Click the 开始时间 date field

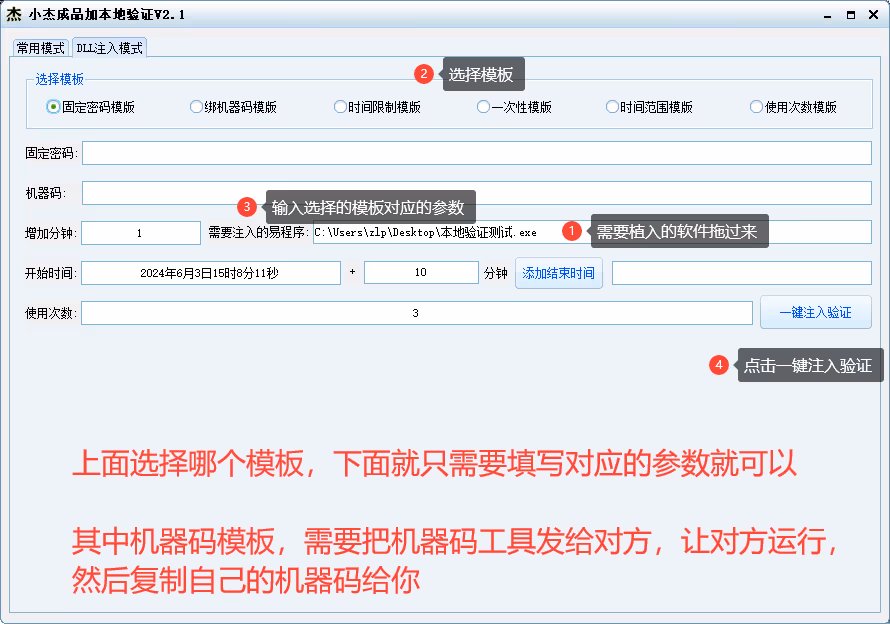pyautogui.click(x=210, y=273)
